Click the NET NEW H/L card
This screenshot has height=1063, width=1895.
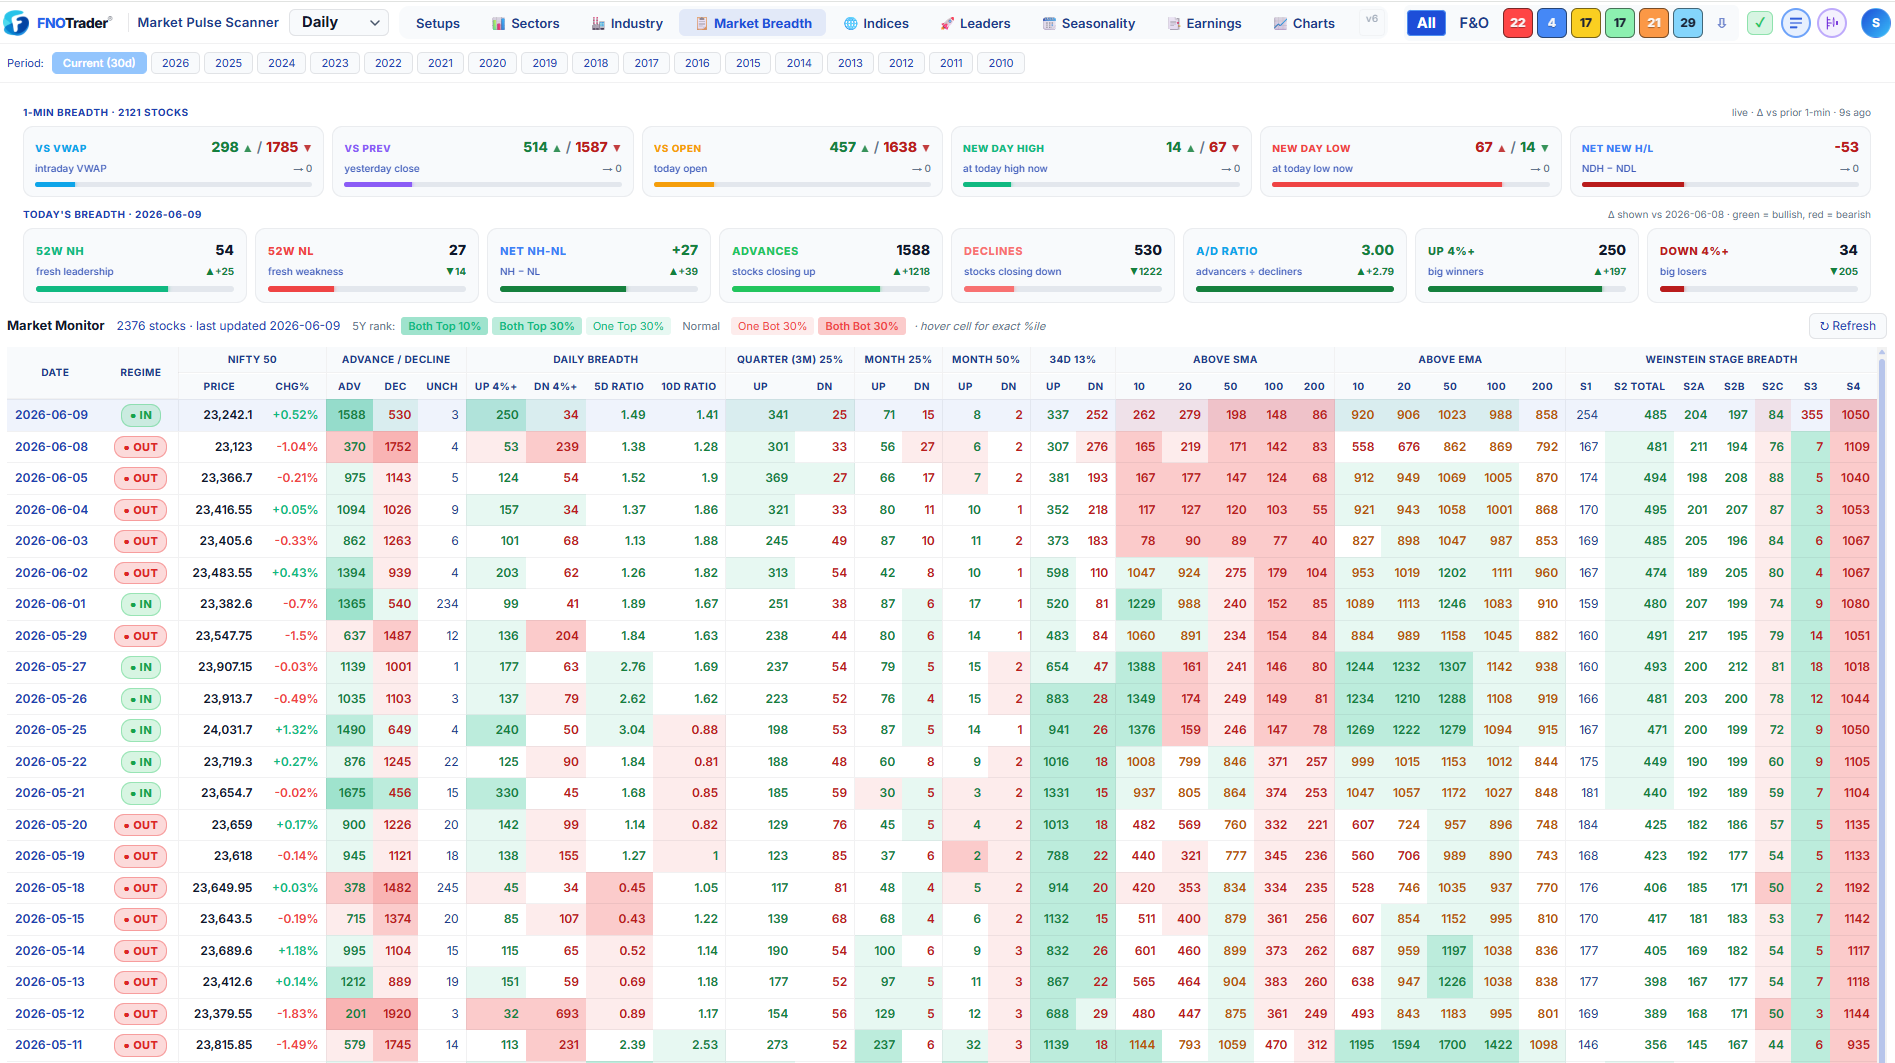1720,161
